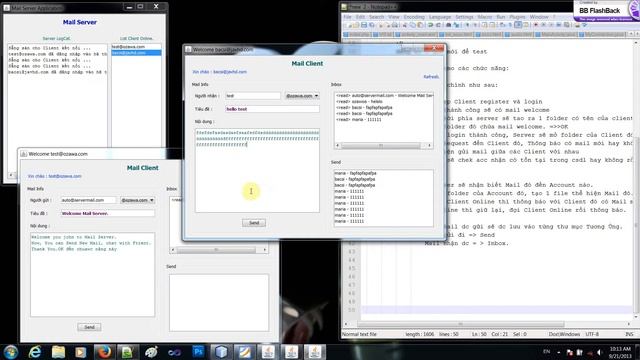
Task: Open the Search menu in Notepad++
Action: coord(376,17)
